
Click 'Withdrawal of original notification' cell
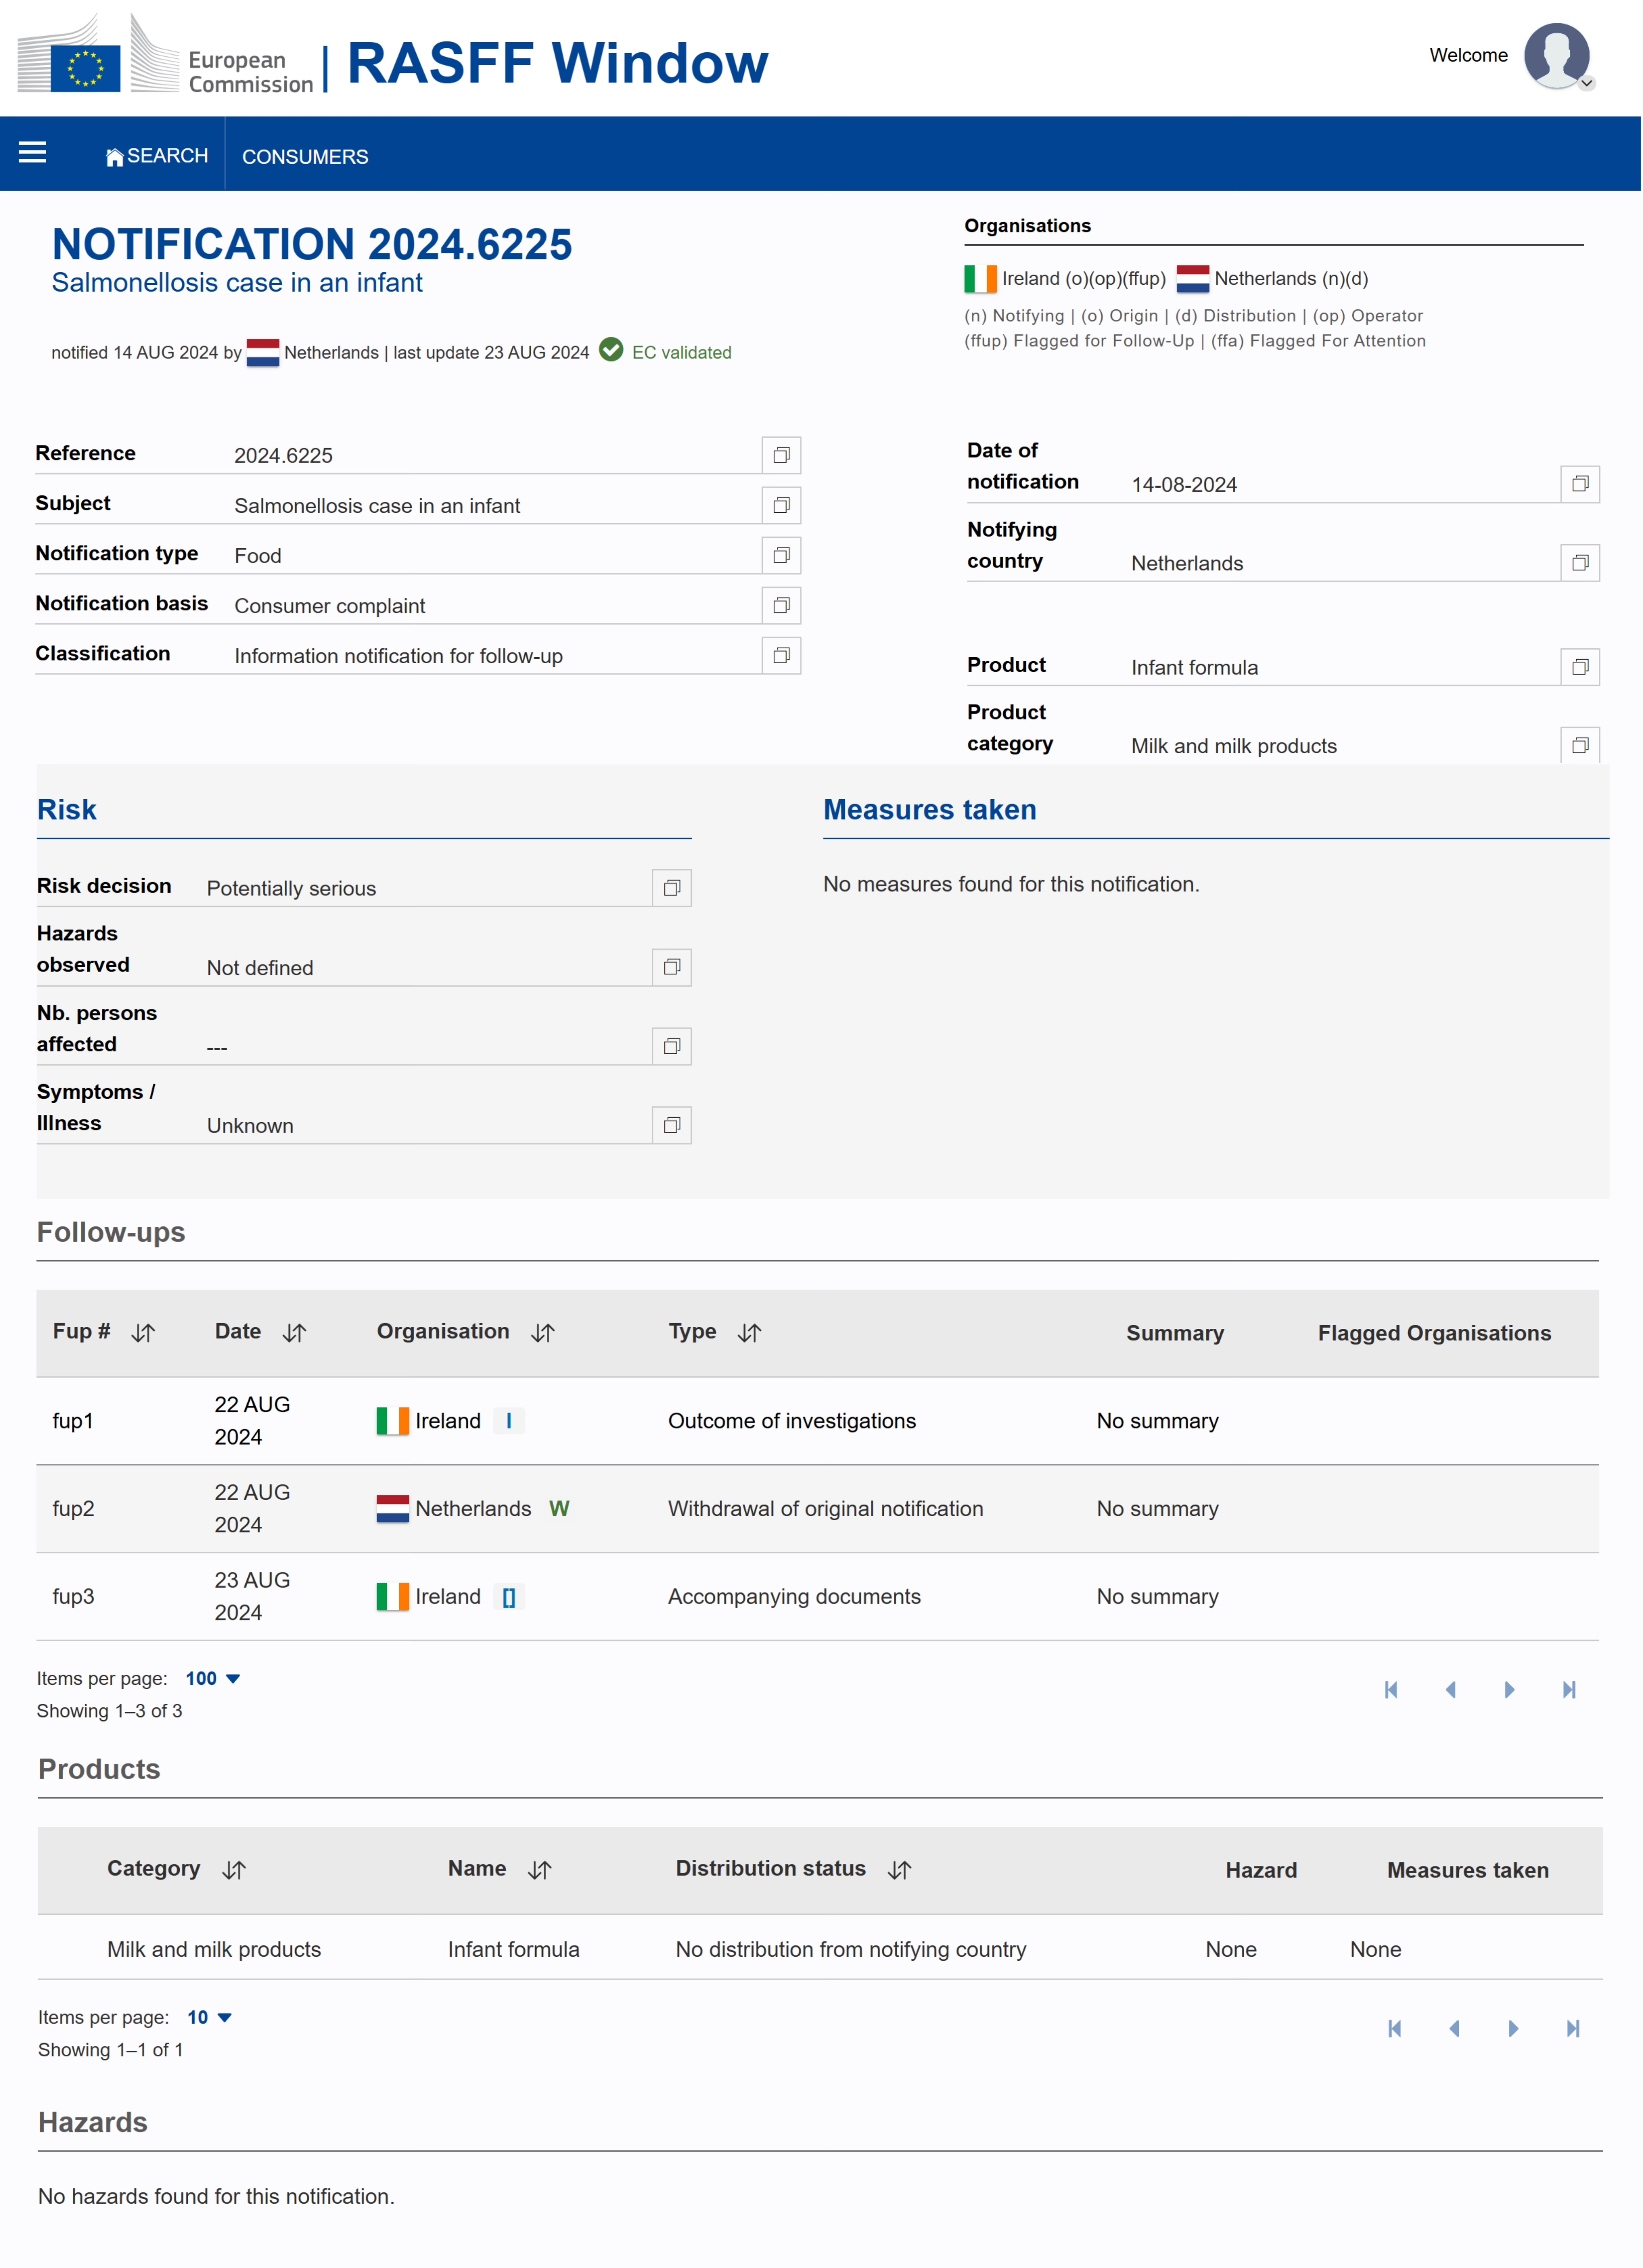[x=826, y=1509]
